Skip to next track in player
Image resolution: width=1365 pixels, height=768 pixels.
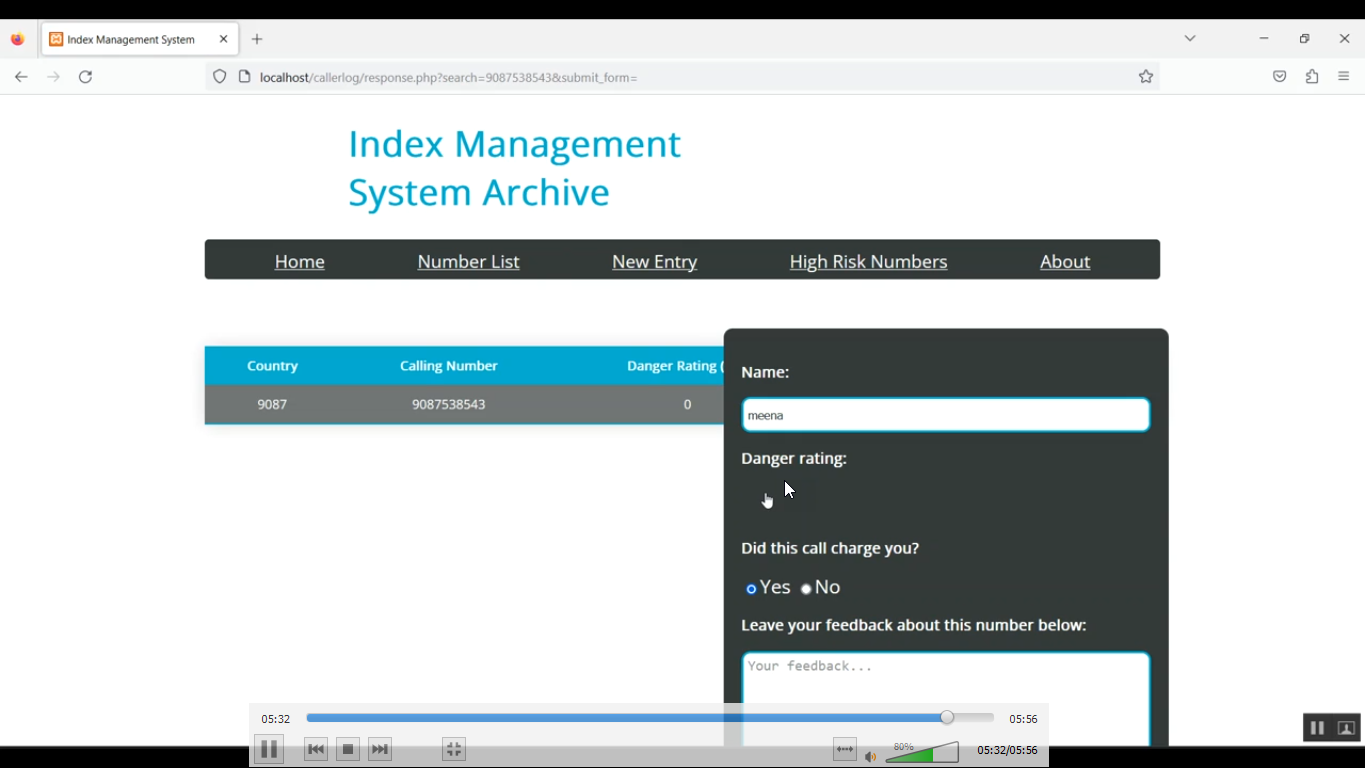coord(380,749)
